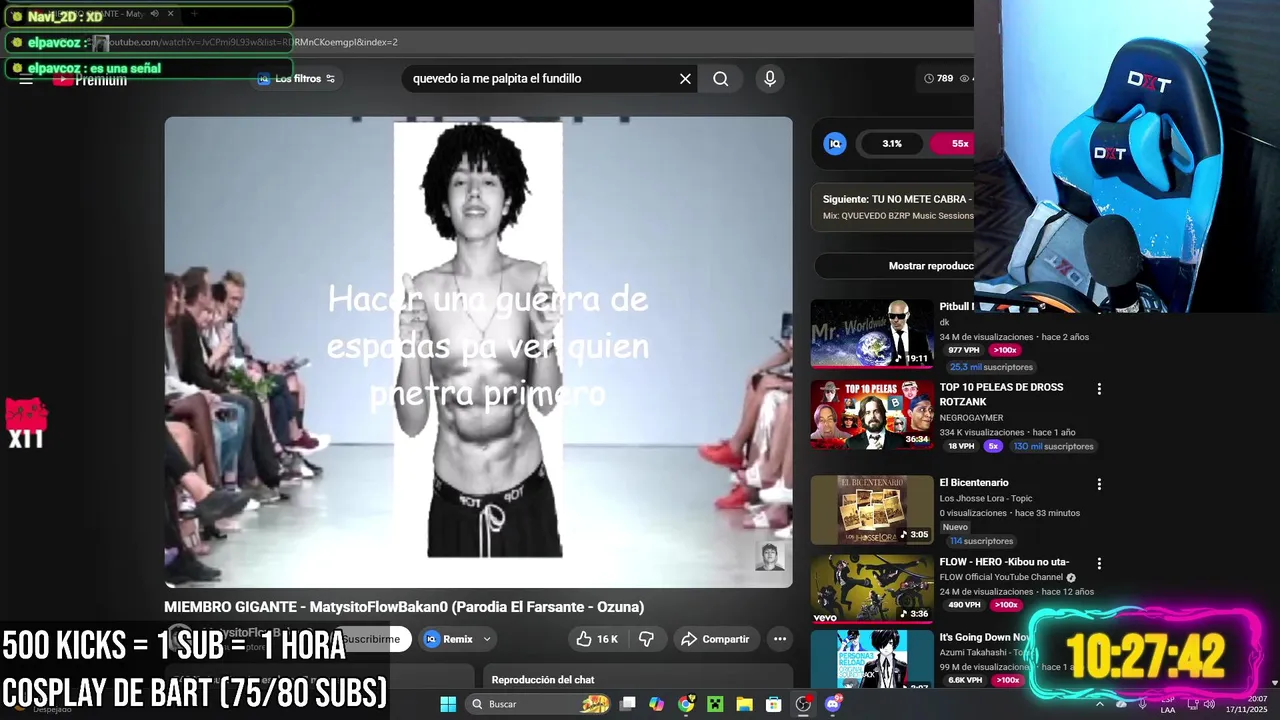Open the Pitbull video thumbnail
This screenshot has height=720, width=1280.
click(872, 334)
